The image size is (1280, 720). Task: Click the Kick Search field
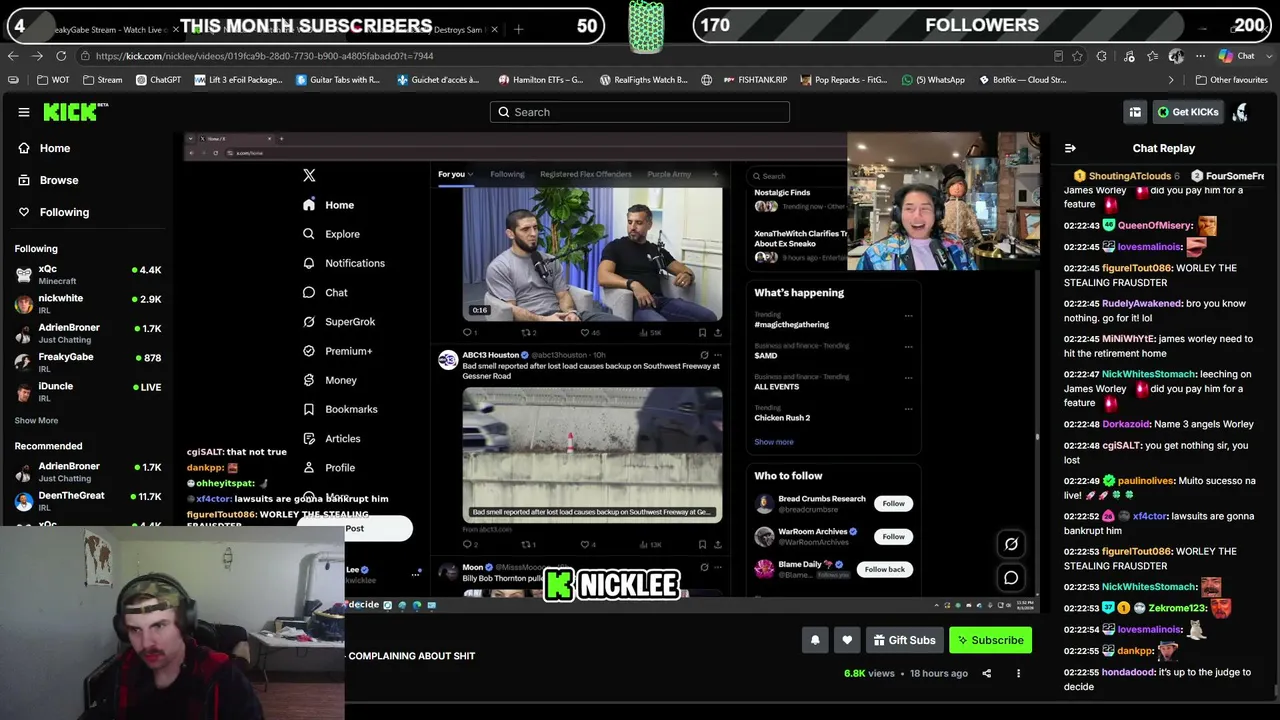tap(640, 112)
